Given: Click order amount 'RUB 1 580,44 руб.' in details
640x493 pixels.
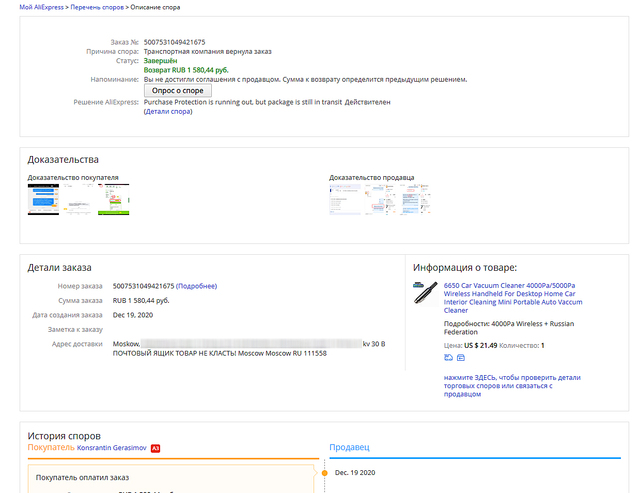Looking at the screenshot, I should (141, 300).
